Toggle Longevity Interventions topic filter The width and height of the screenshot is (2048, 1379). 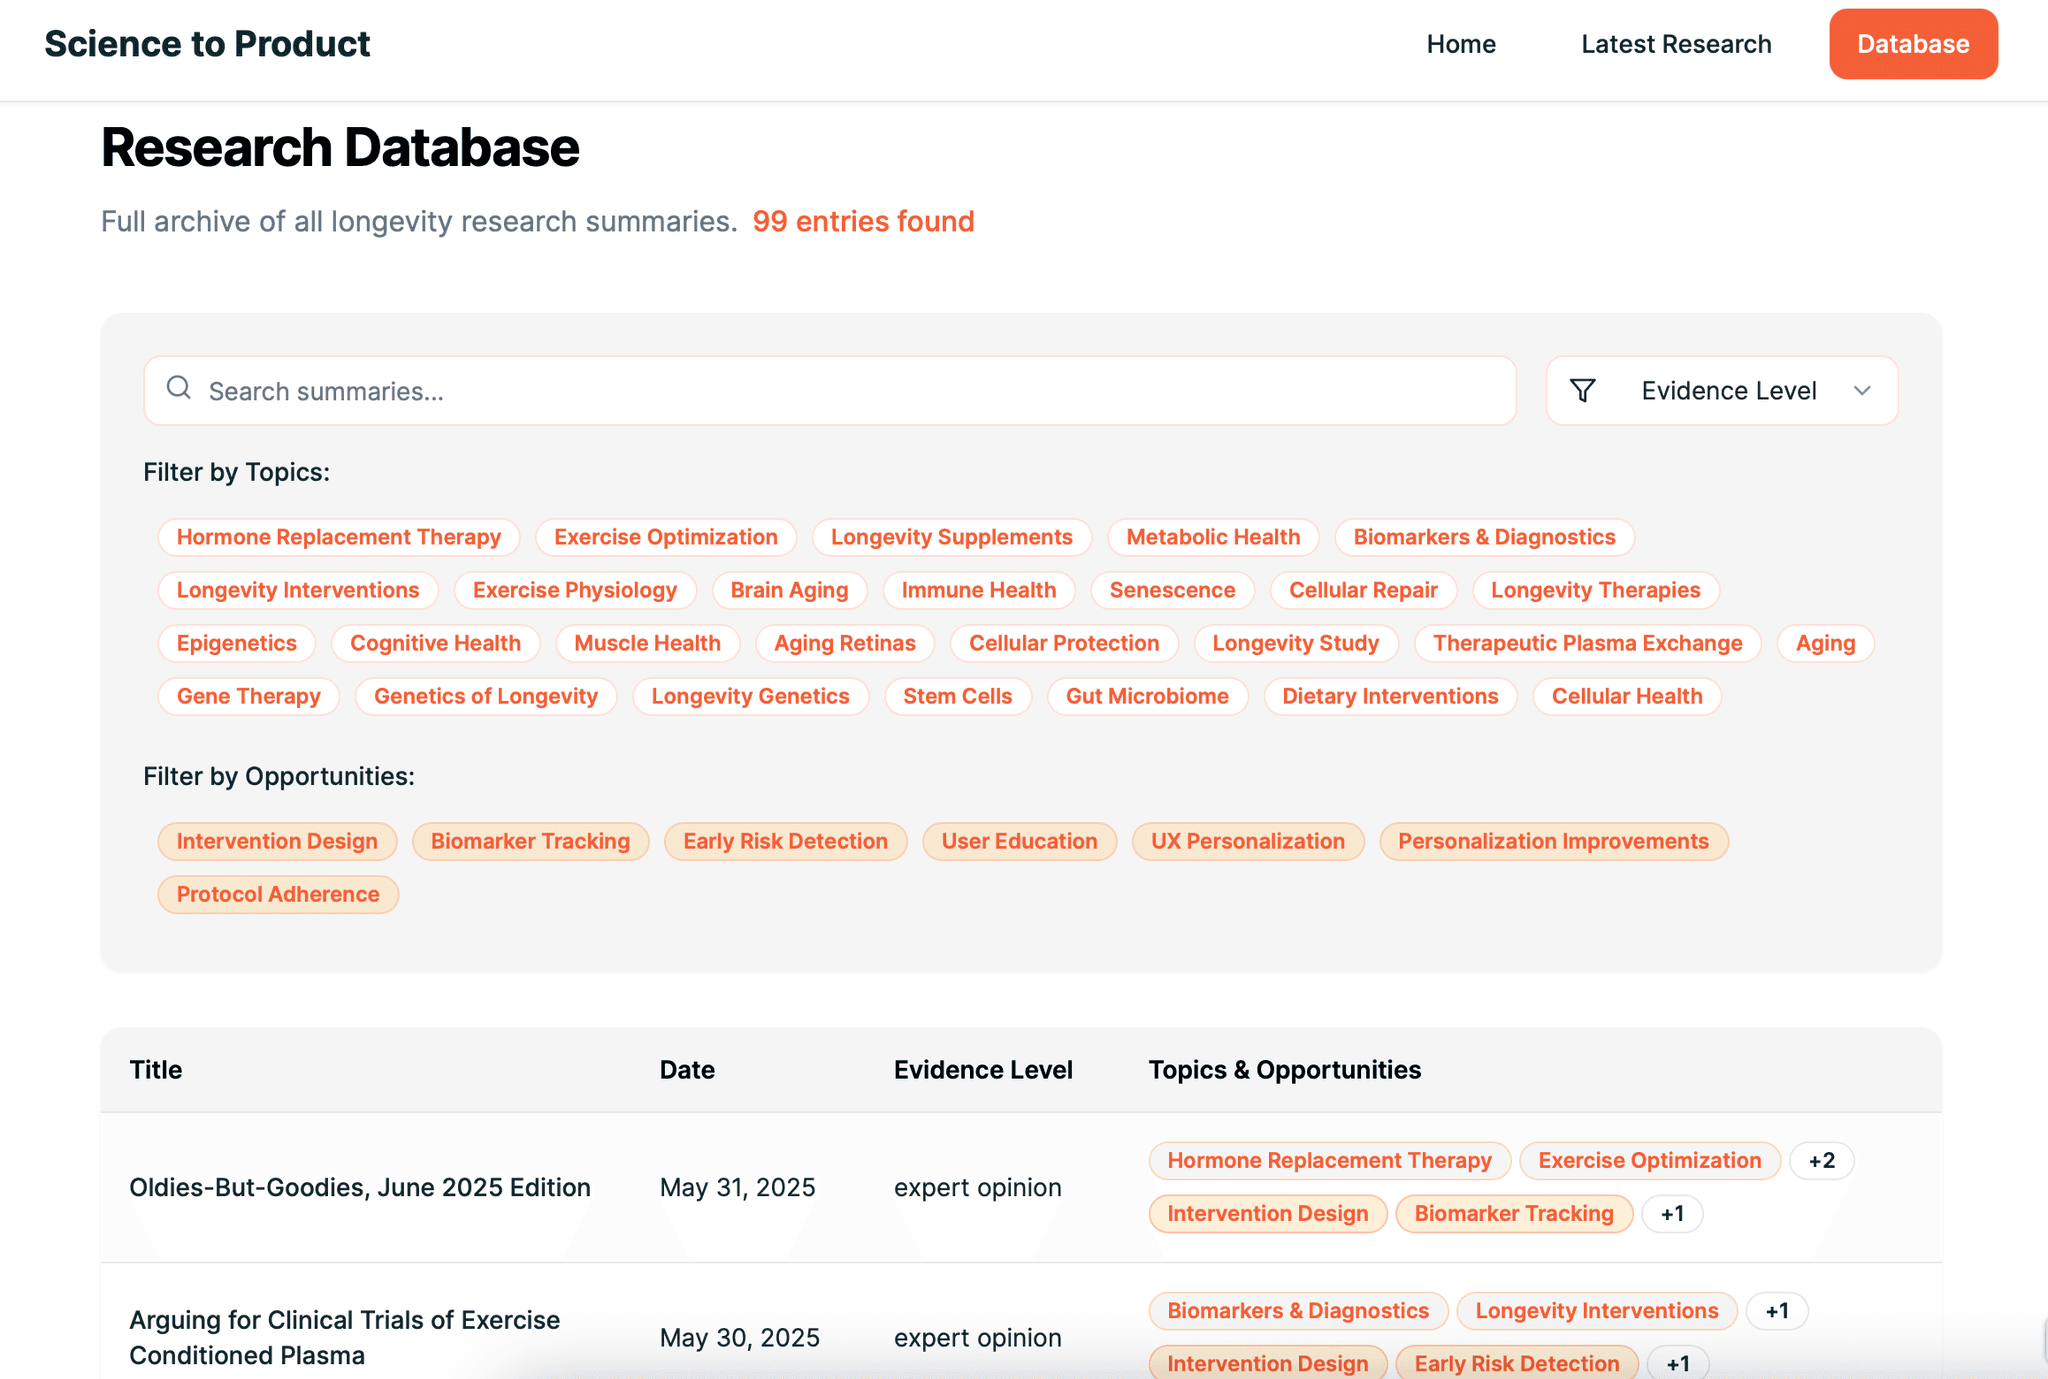pyautogui.click(x=298, y=590)
